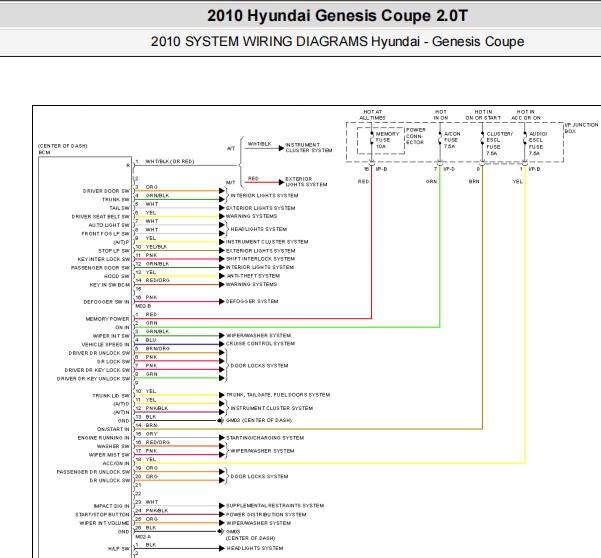Viewport: 601px width, 558px height.
Task: Click the "H/LP SW" pin label
Action: pos(119,549)
